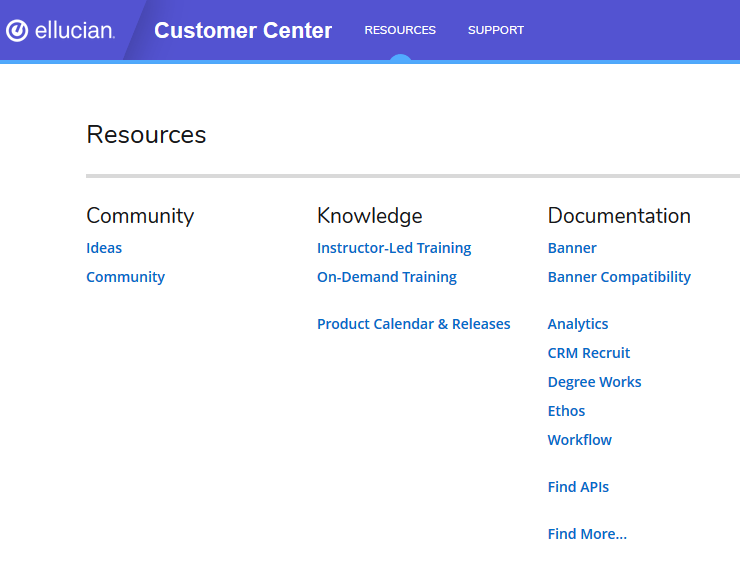The width and height of the screenshot is (740, 568).
Task: Open the Banner documentation link
Action: pyautogui.click(x=572, y=248)
